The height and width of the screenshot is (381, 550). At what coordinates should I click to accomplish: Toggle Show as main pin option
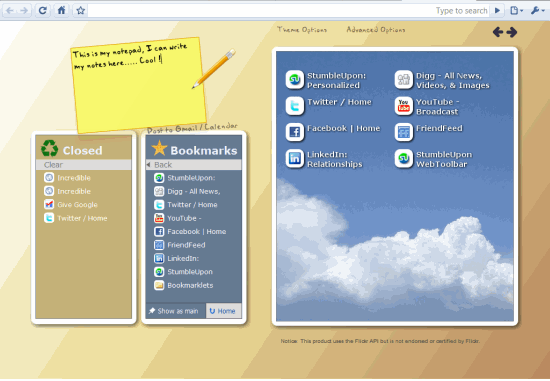pyautogui.click(x=175, y=311)
